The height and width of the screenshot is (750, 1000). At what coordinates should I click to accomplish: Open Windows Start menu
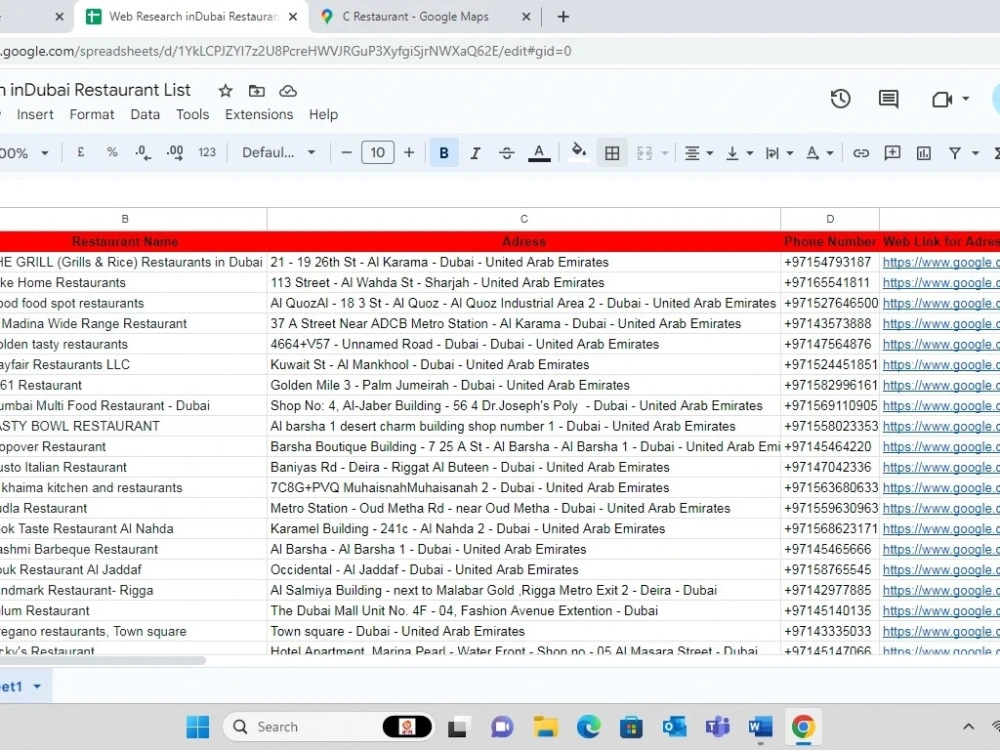click(x=197, y=726)
